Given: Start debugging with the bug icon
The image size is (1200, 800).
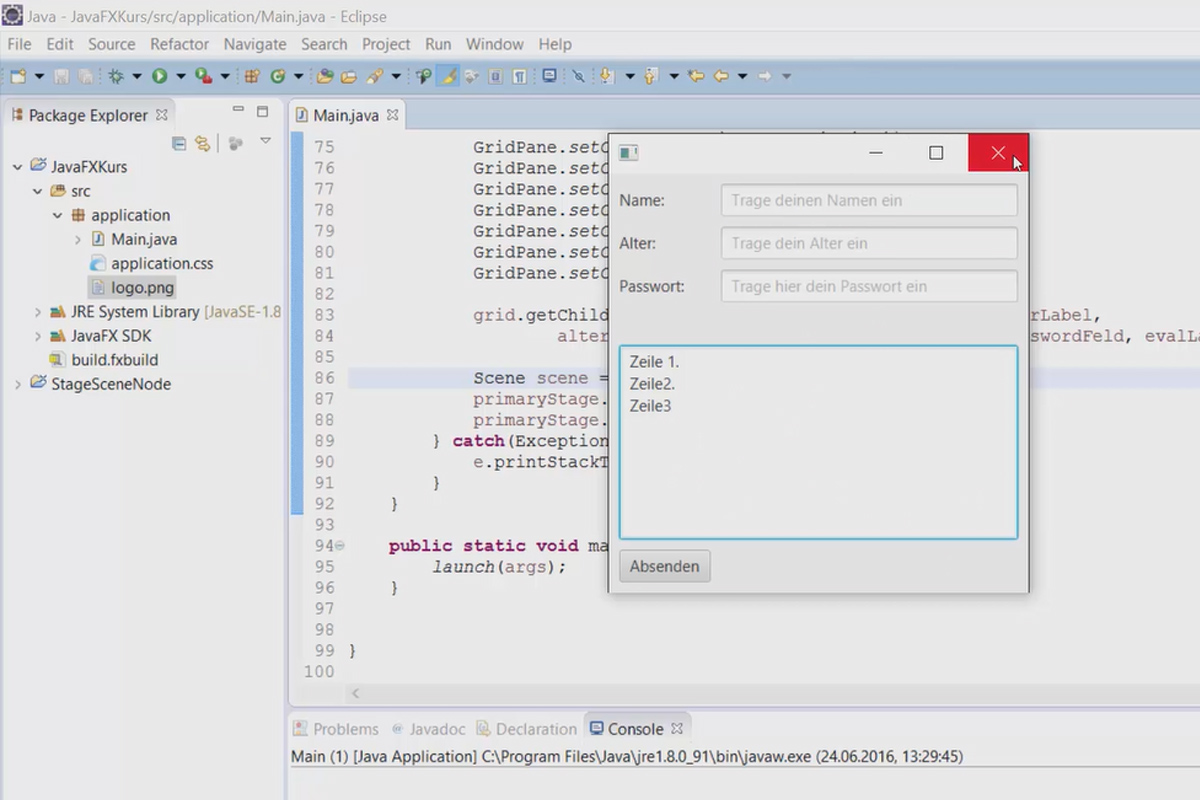Looking at the screenshot, I should pos(115,76).
